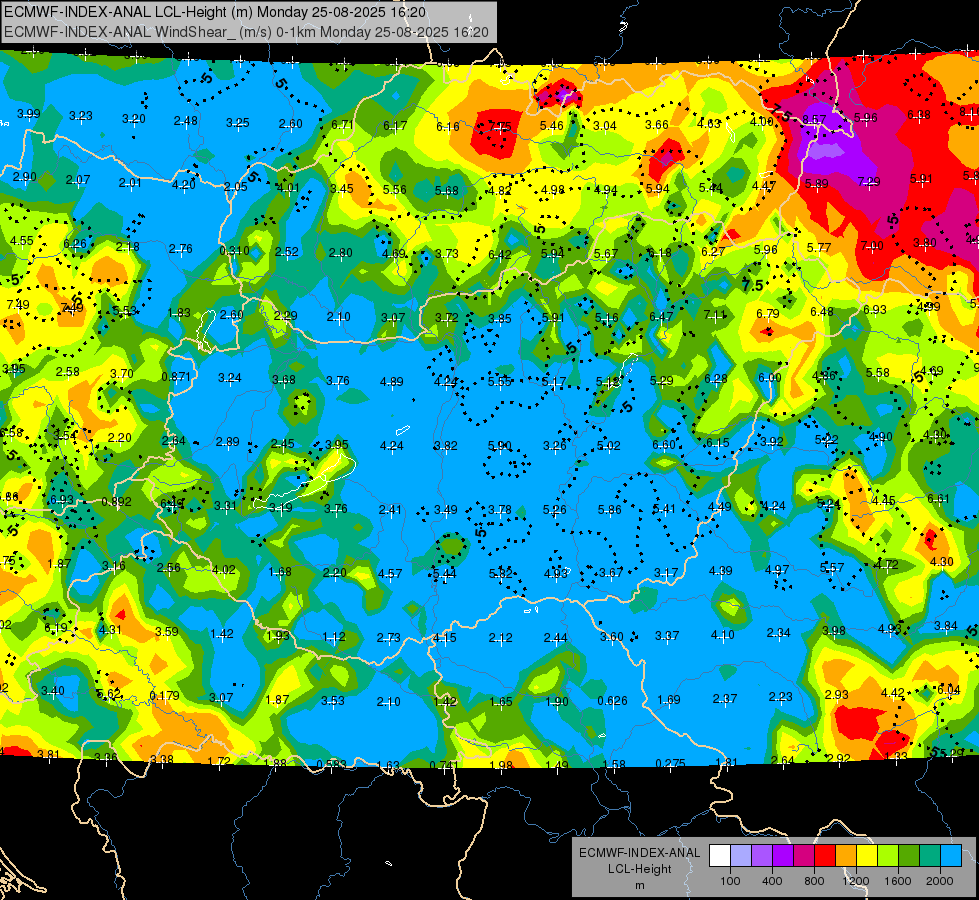Click the 6.71 wind shear value

point(342,124)
